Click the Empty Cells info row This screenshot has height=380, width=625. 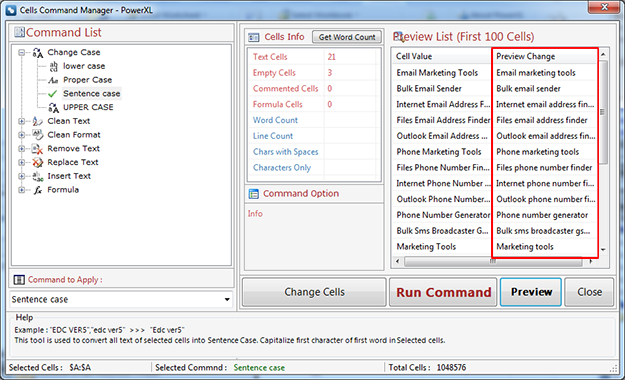pyautogui.click(x=313, y=73)
